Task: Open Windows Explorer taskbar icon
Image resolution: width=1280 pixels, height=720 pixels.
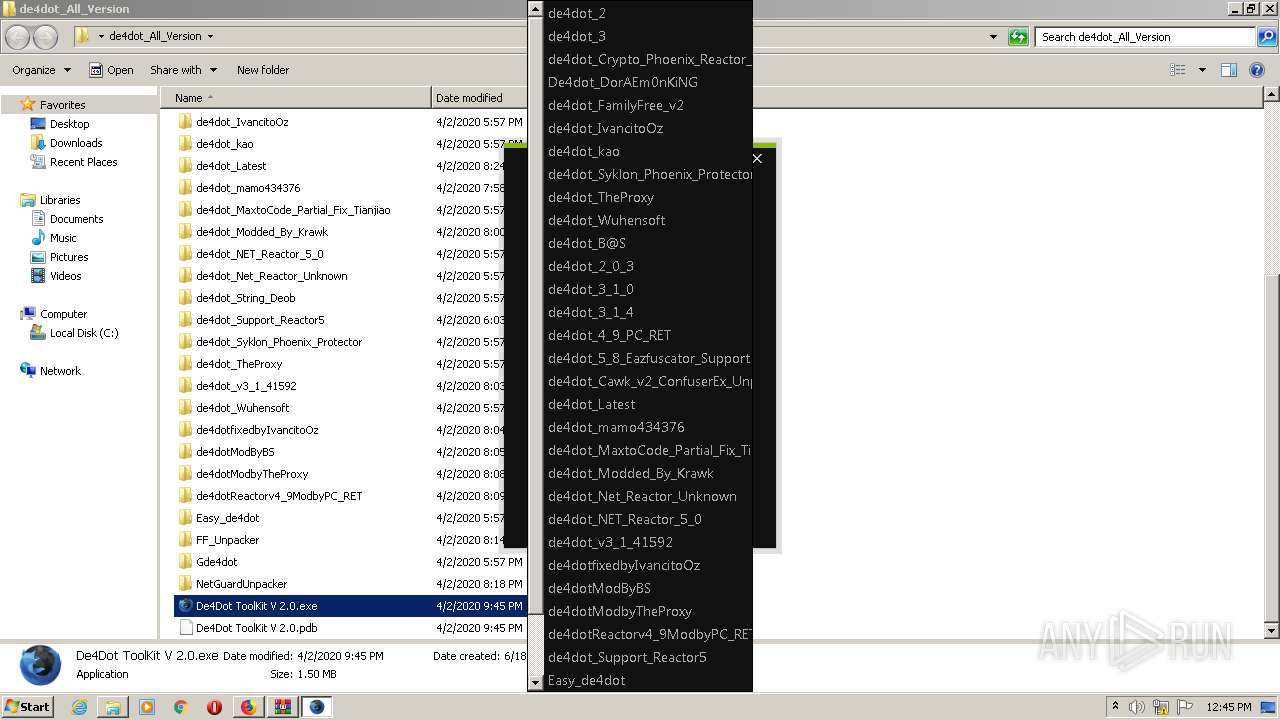Action: click(113, 707)
